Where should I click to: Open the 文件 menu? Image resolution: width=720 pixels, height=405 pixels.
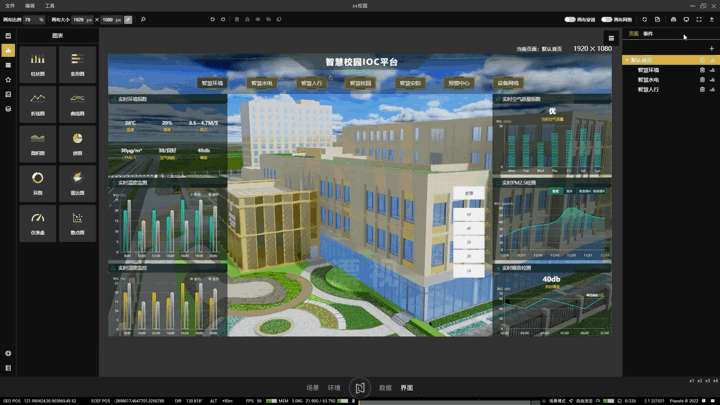(10, 6)
